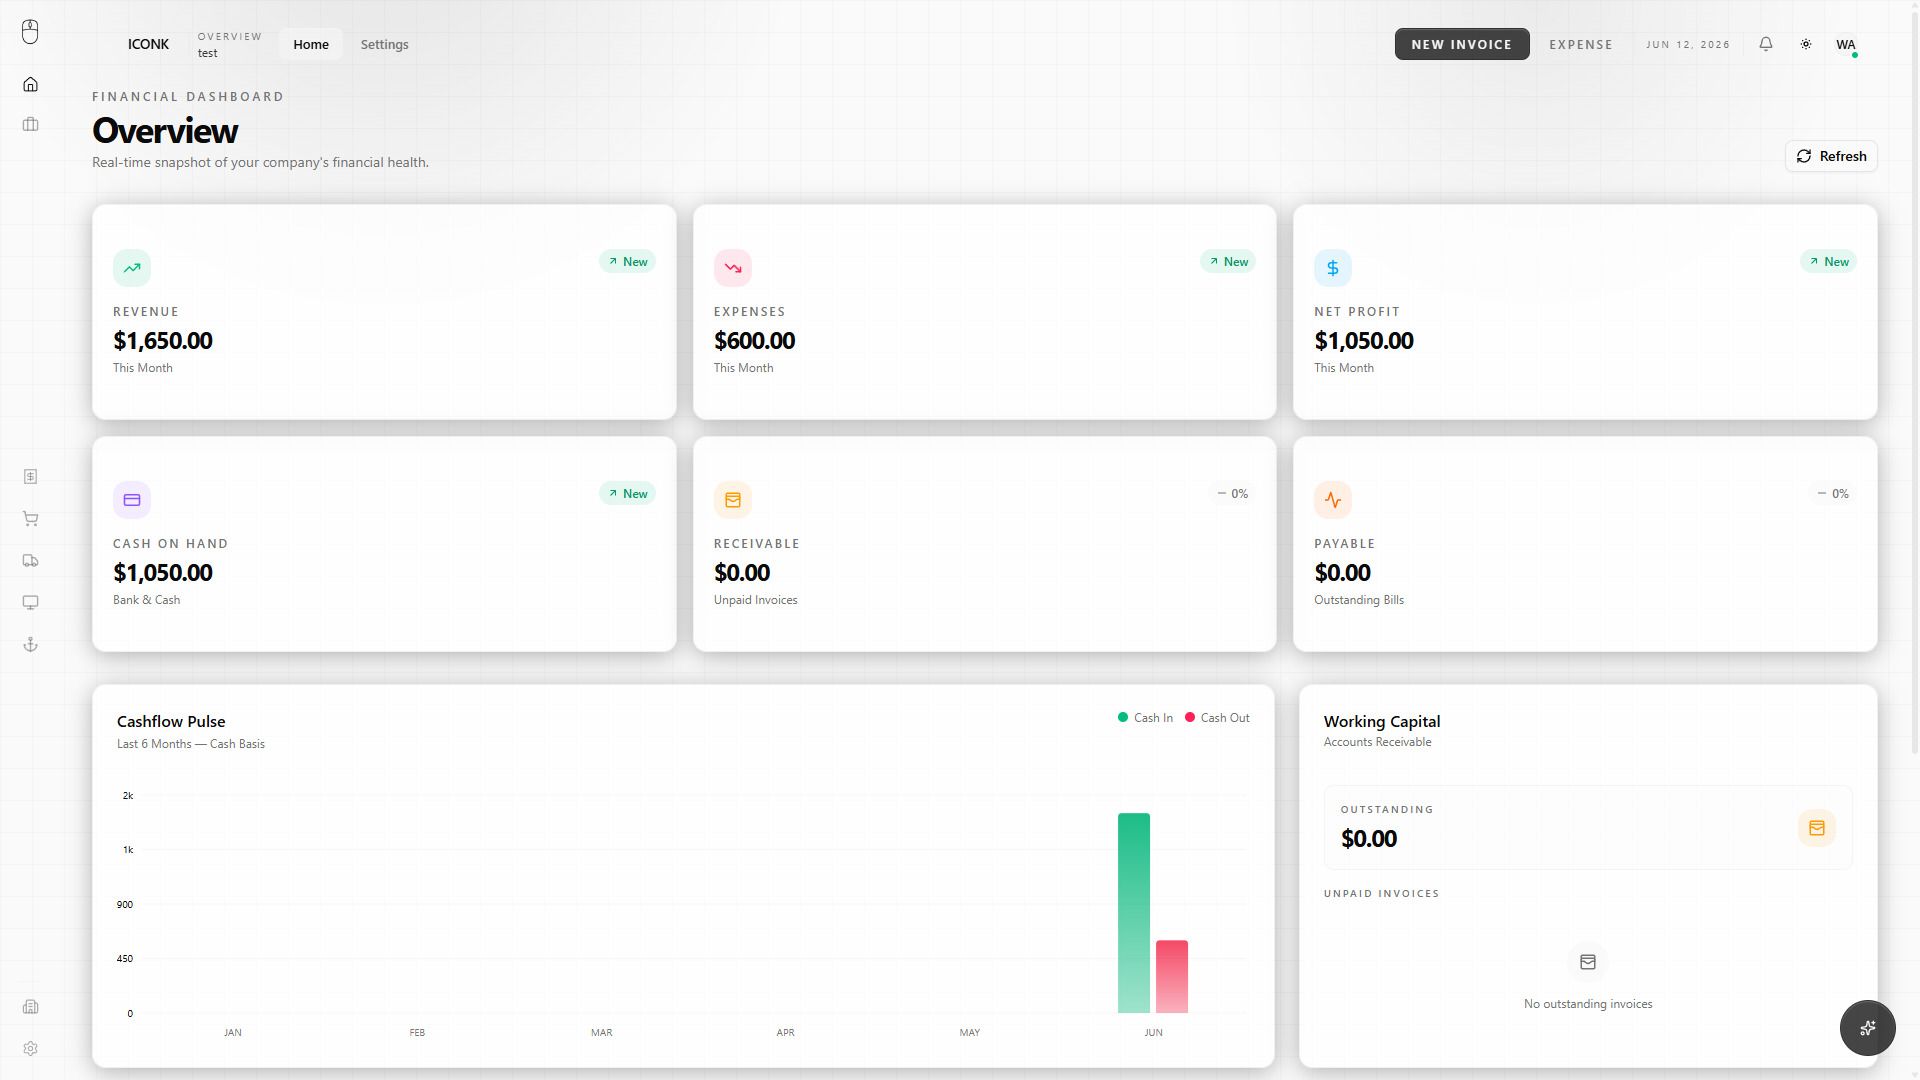Open the briefcase icon in sidebar

30,124
